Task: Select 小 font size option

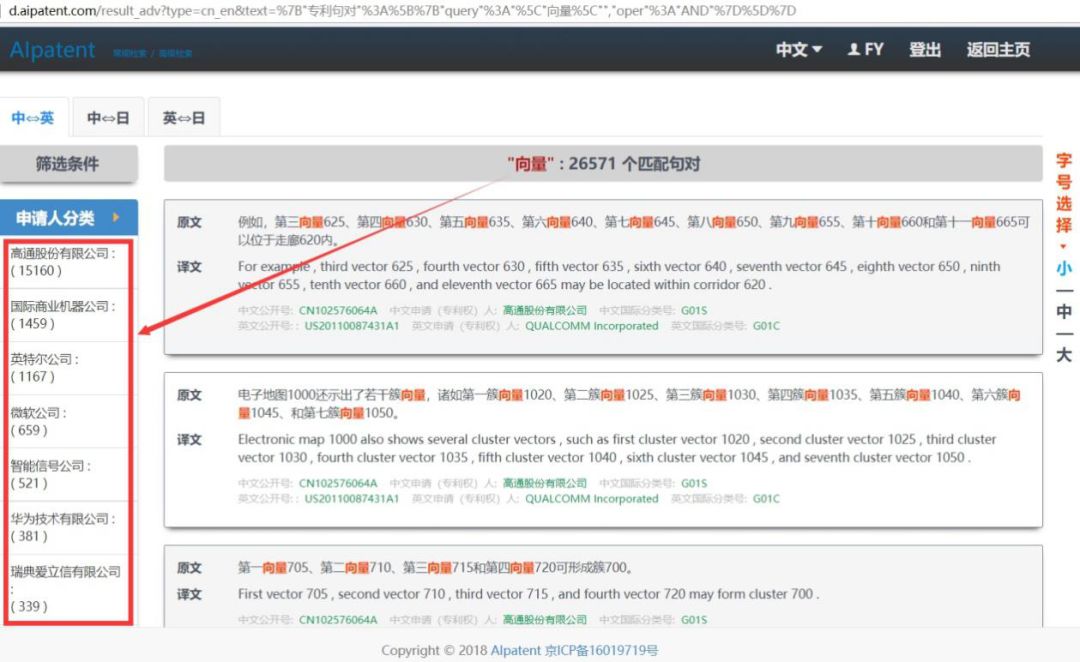Action: click(x=1063, y=269)
